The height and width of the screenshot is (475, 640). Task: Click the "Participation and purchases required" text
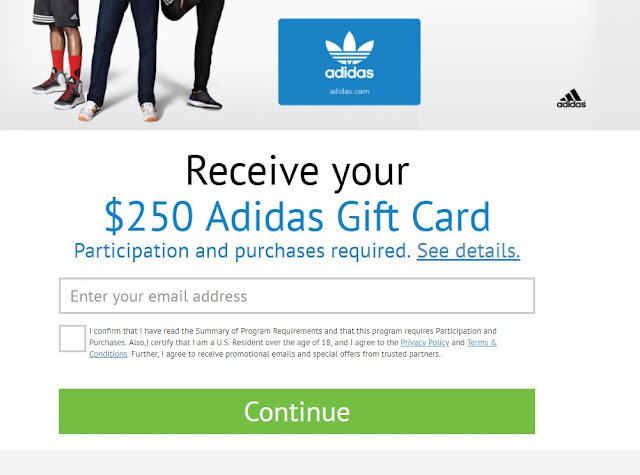pos(242,251)
